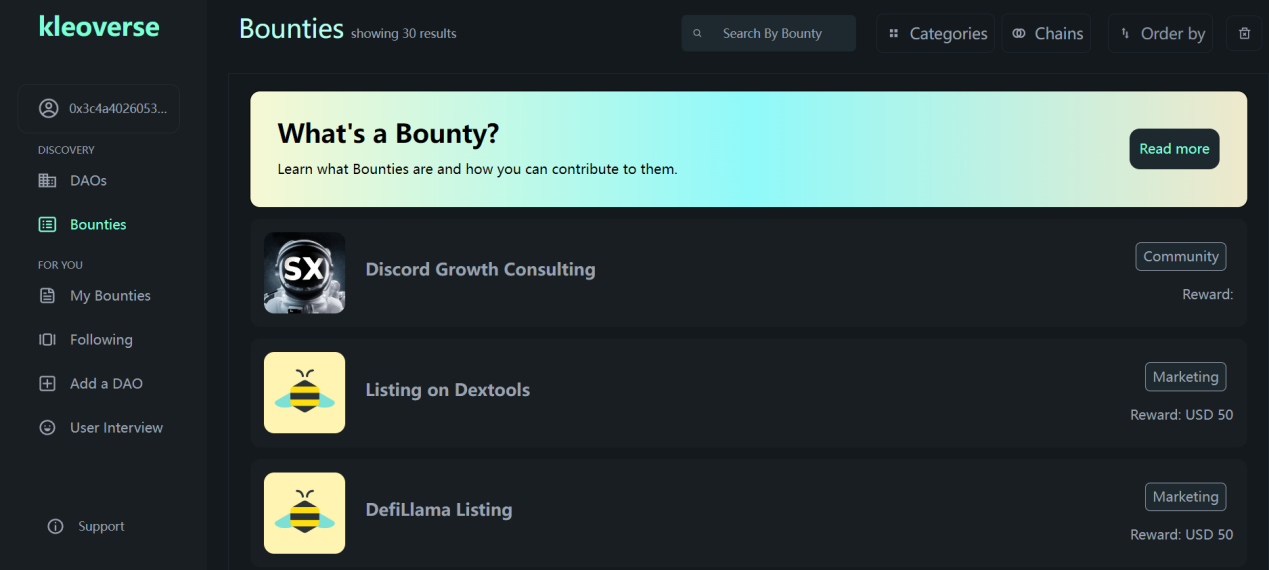Type in the Search By Bounty field
Image resolution: width=1269 pixels, height=570 pixels.
pos(780,34)
